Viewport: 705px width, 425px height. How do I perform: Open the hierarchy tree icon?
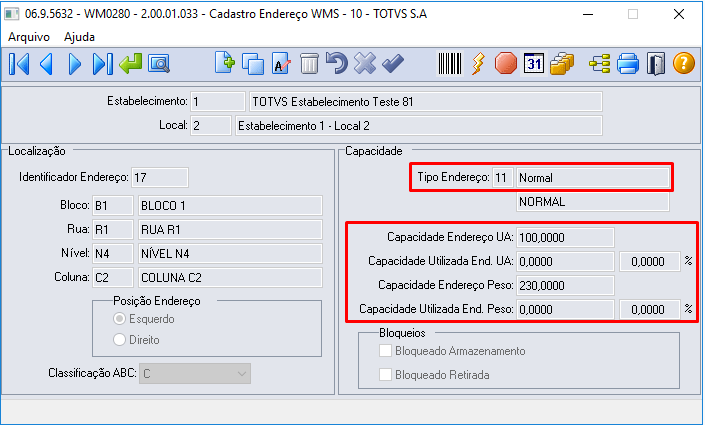600,64
